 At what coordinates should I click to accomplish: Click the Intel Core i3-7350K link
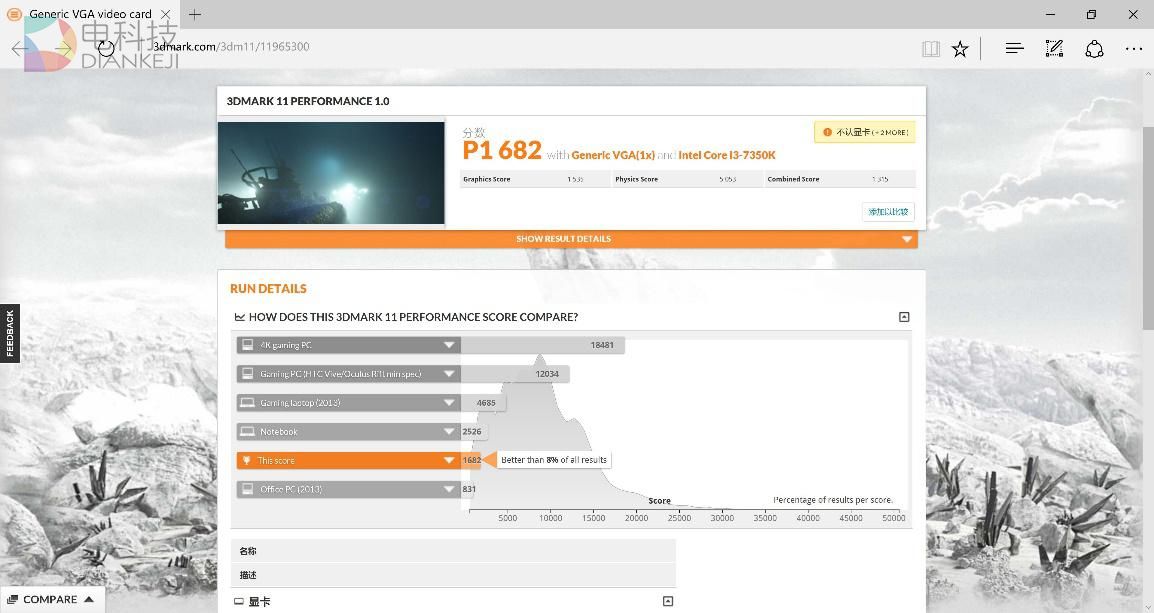point(727,155)
